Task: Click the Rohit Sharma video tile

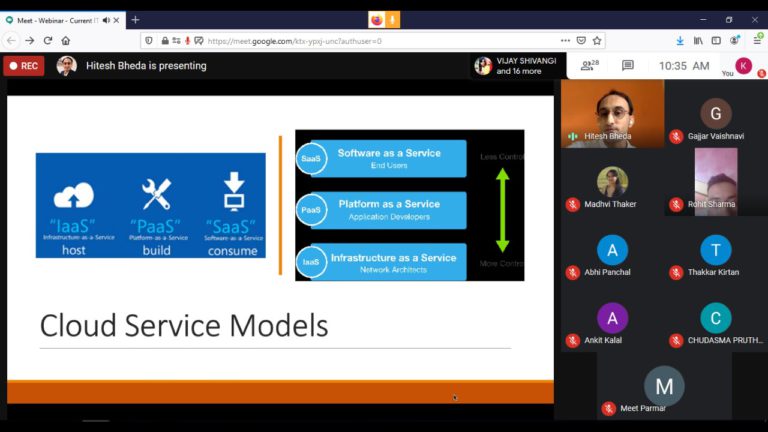Action: tap(715, 181)
